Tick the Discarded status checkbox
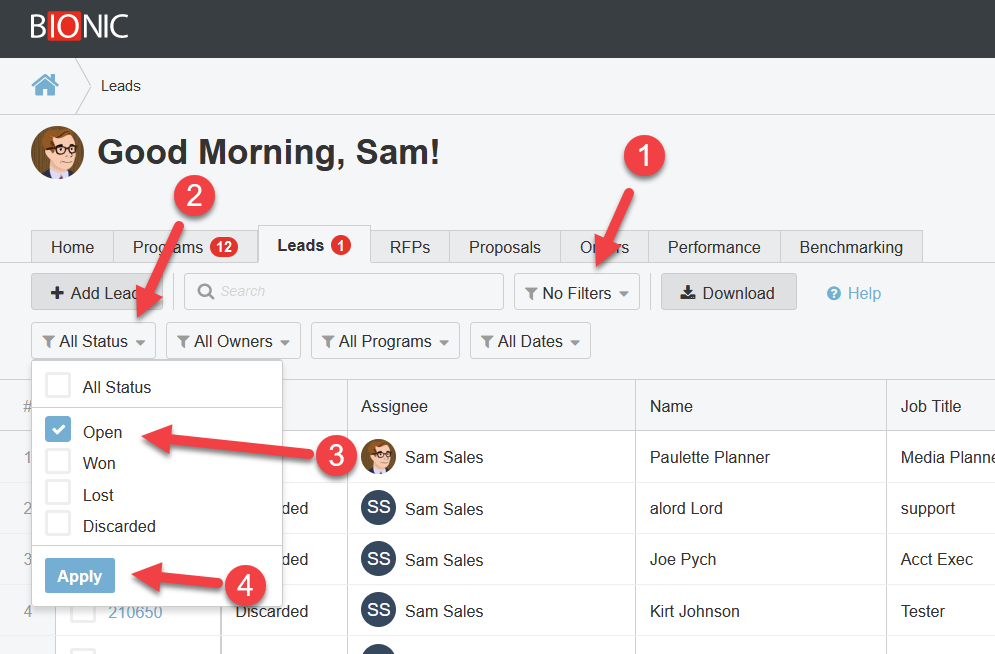 [x=59, y=524]
